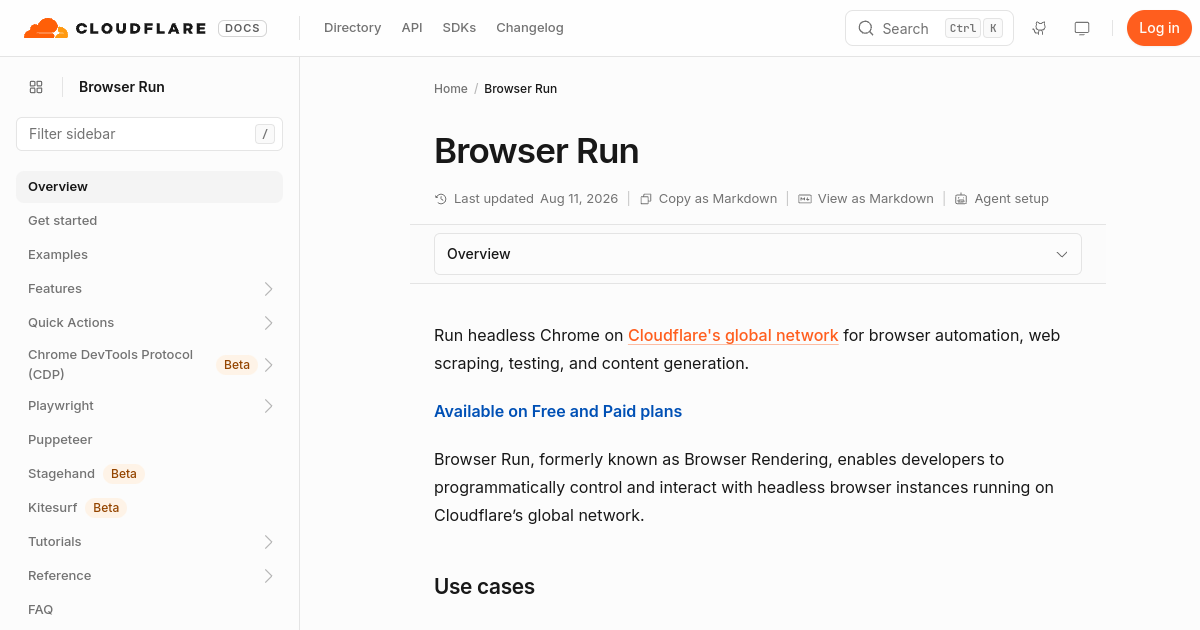Open Available on Free and Paid plans link

click(558, 412)
